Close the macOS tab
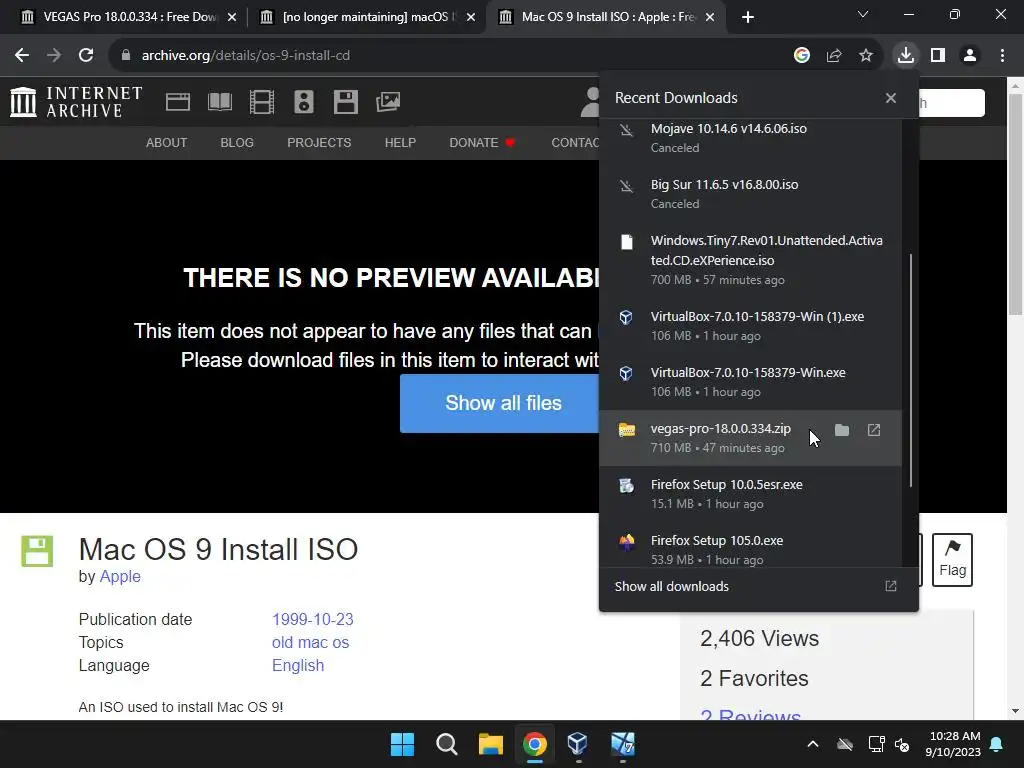 point(471,17)
